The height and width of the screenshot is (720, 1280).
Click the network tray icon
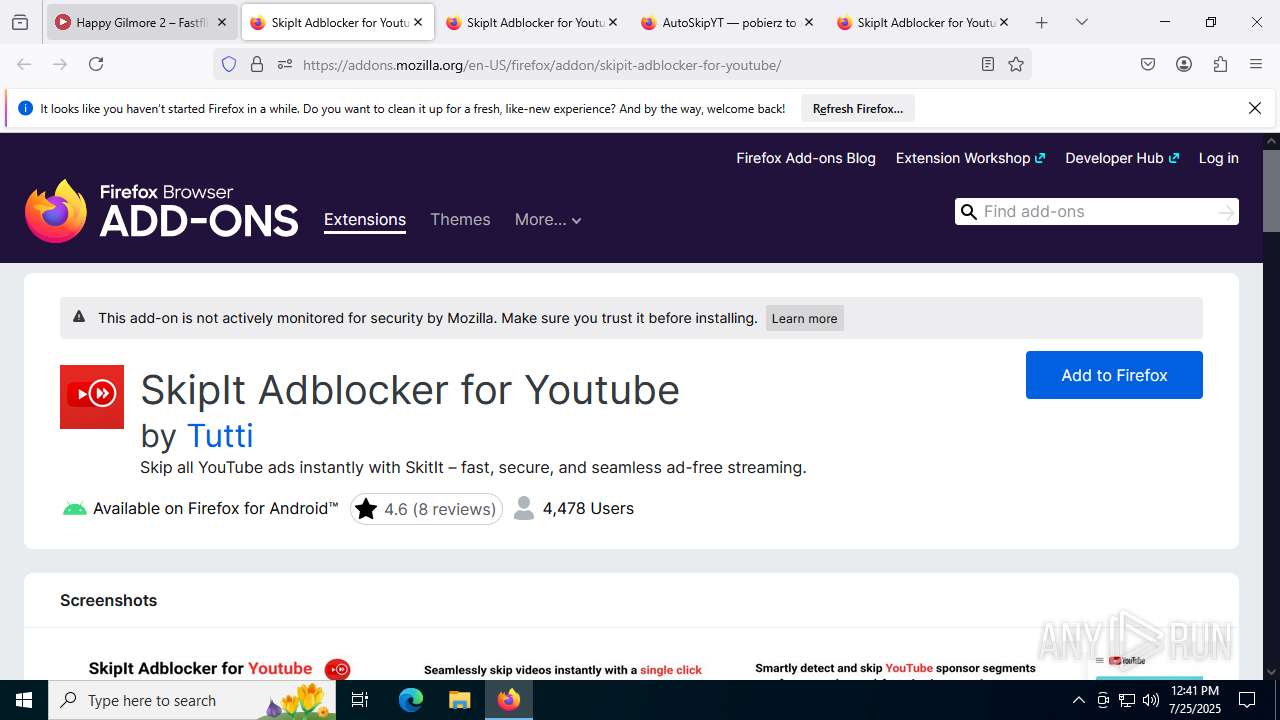click(x=1127, y=700)
